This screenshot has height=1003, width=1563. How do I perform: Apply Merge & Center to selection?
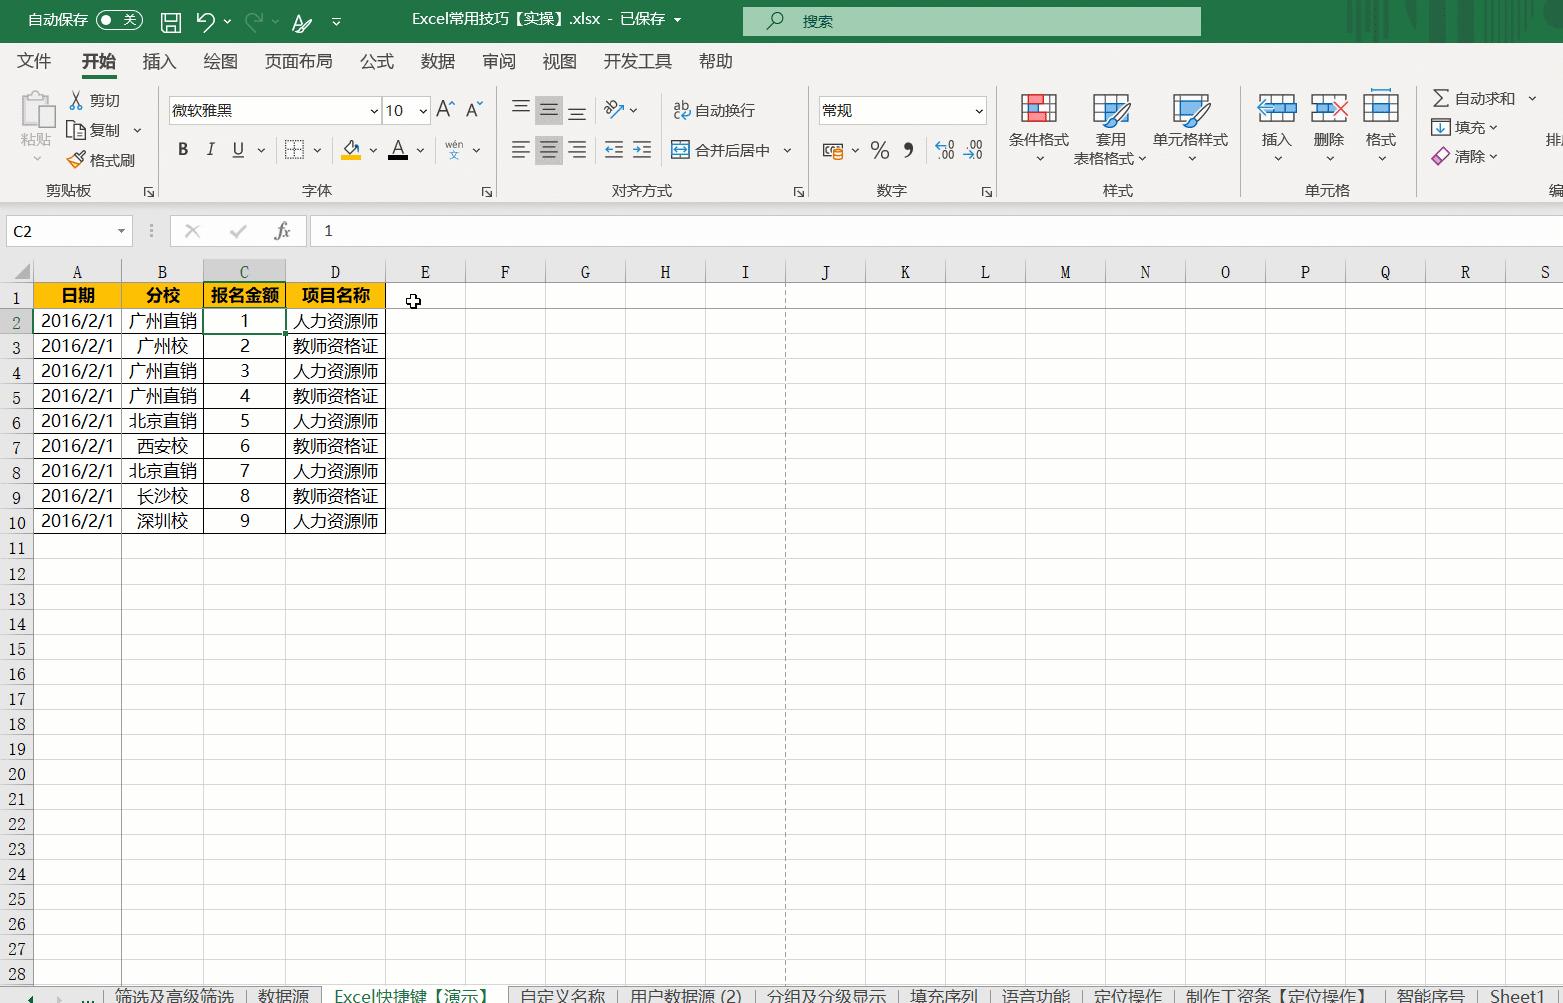(x=723, y=150)
